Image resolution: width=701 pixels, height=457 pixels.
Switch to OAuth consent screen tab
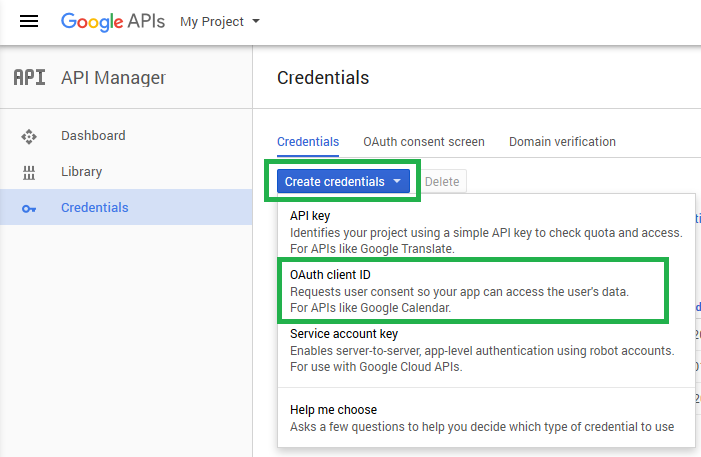[x=424, y=142]
